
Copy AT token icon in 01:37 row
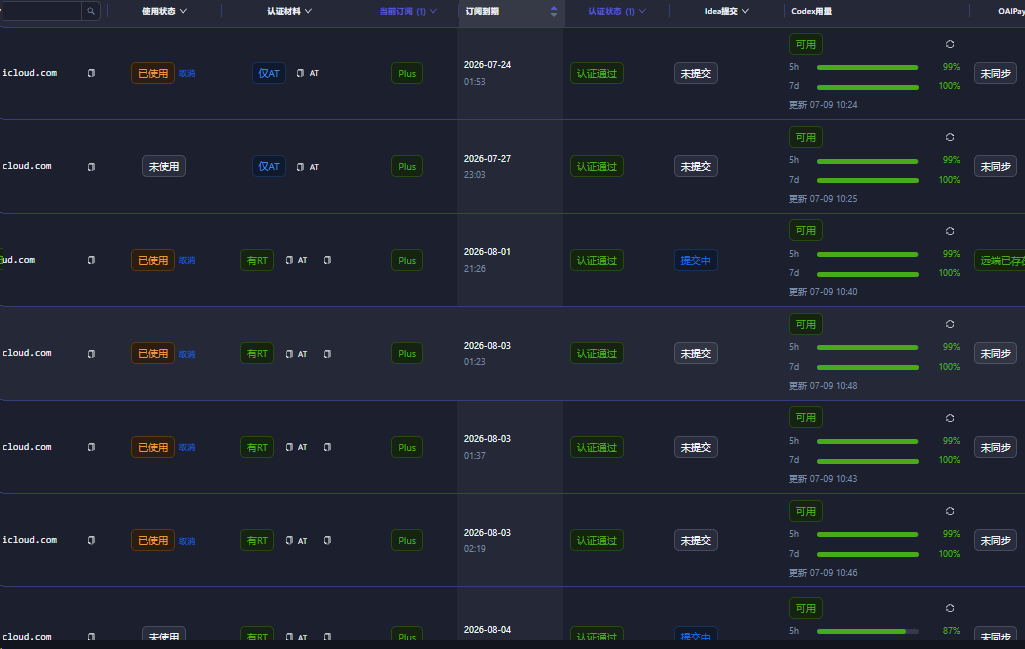pos(289,447)
